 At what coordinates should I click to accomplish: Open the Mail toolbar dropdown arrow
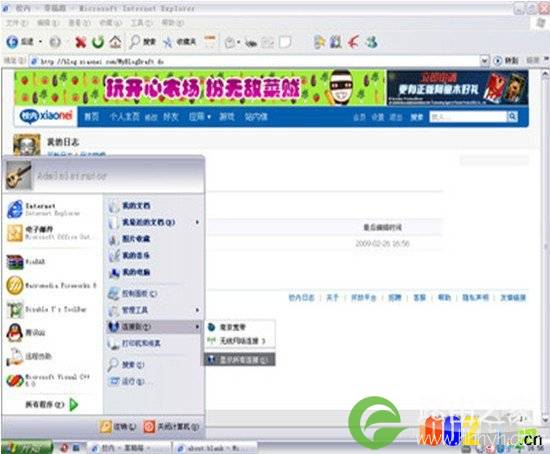click(238, 42)
